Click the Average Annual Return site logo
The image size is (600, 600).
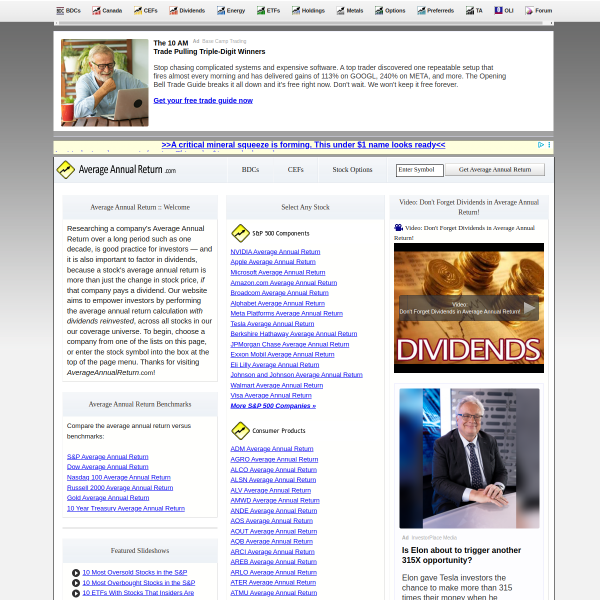115,170
